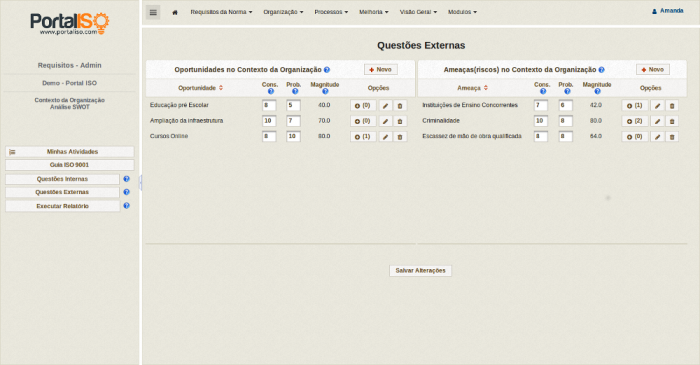The image size is (700, 365).
Task: Toggle the hamburger sidebar menu button
Action: pyautogui.click(x=153, y=12)
